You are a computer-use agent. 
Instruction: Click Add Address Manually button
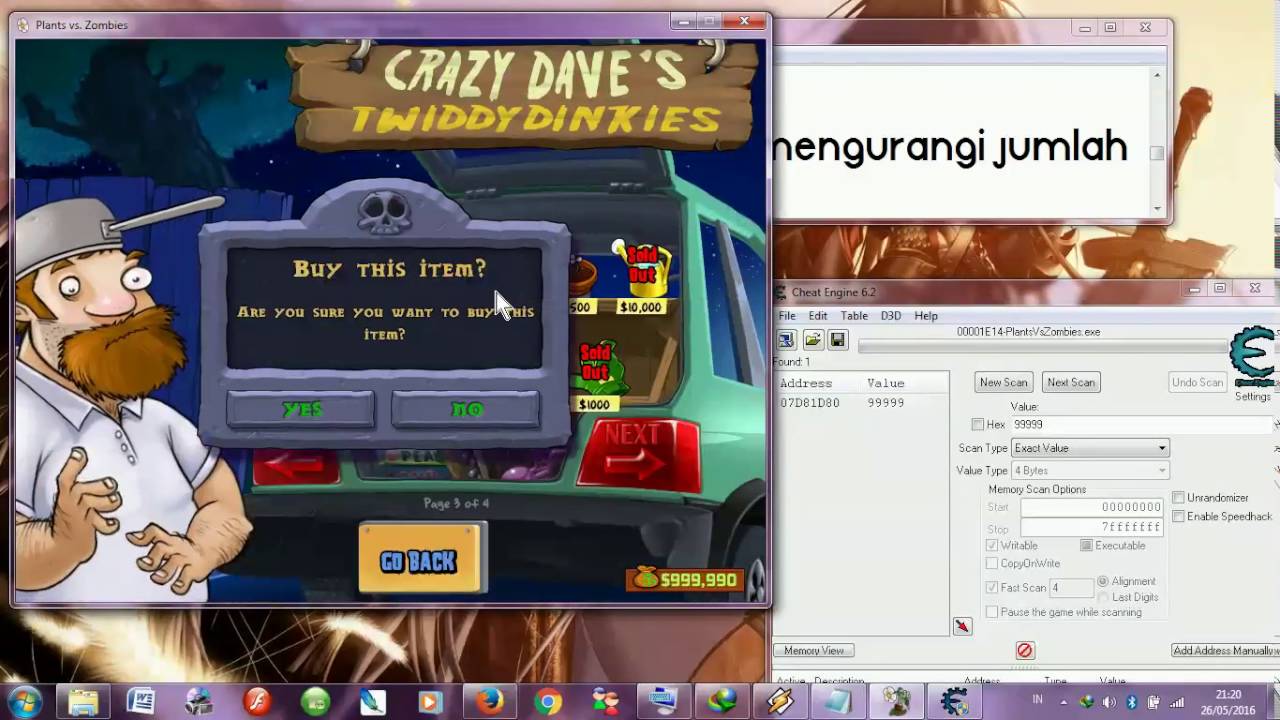(1225, 650)
